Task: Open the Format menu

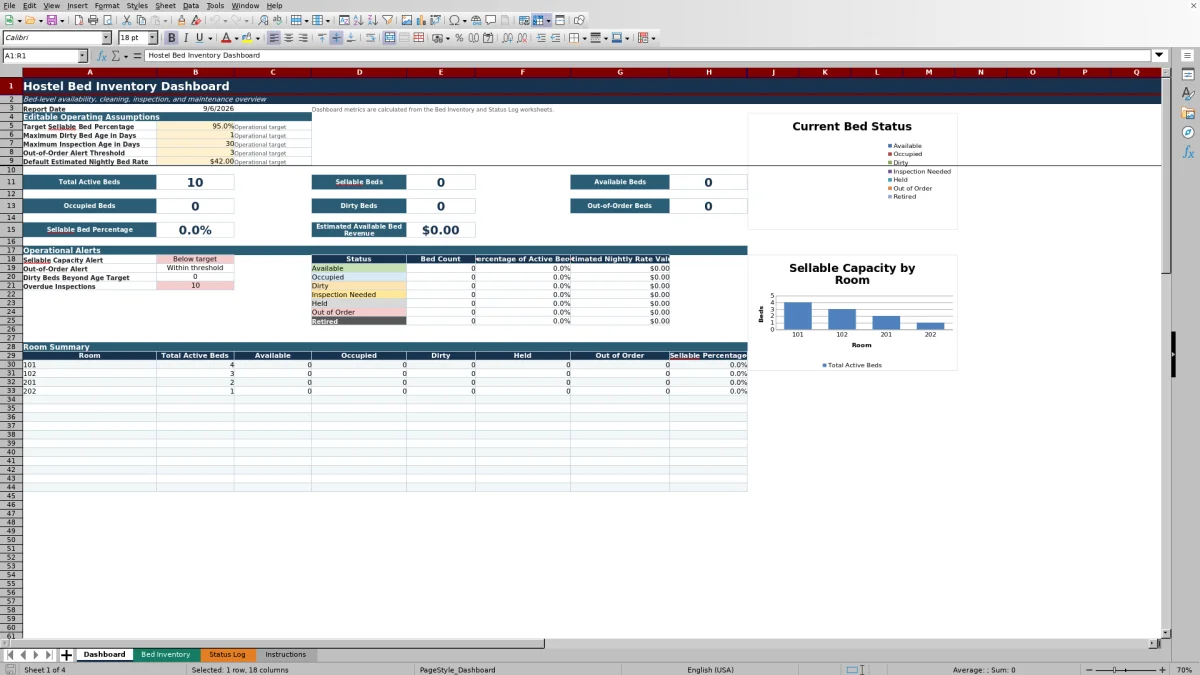Action: (107, 5)
